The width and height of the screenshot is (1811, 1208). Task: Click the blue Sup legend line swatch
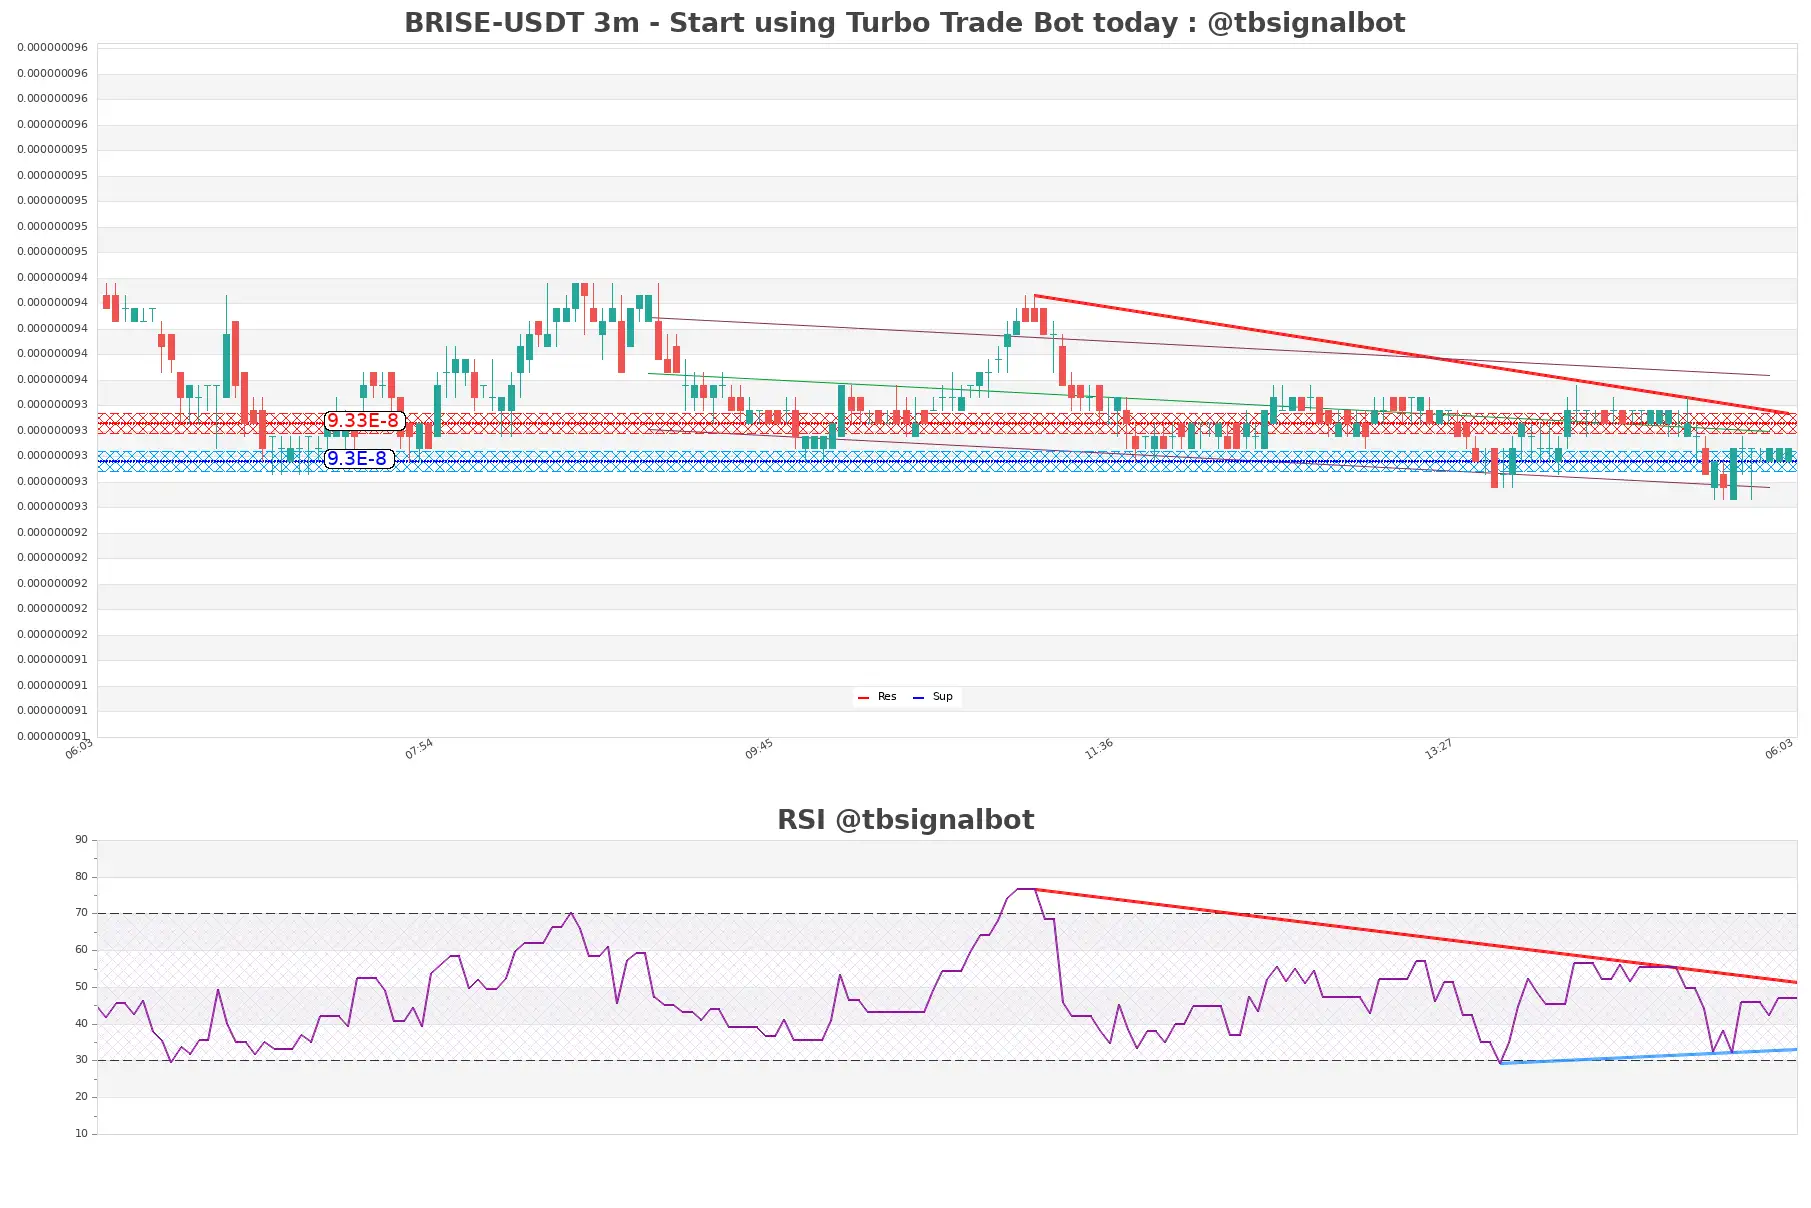918,697
